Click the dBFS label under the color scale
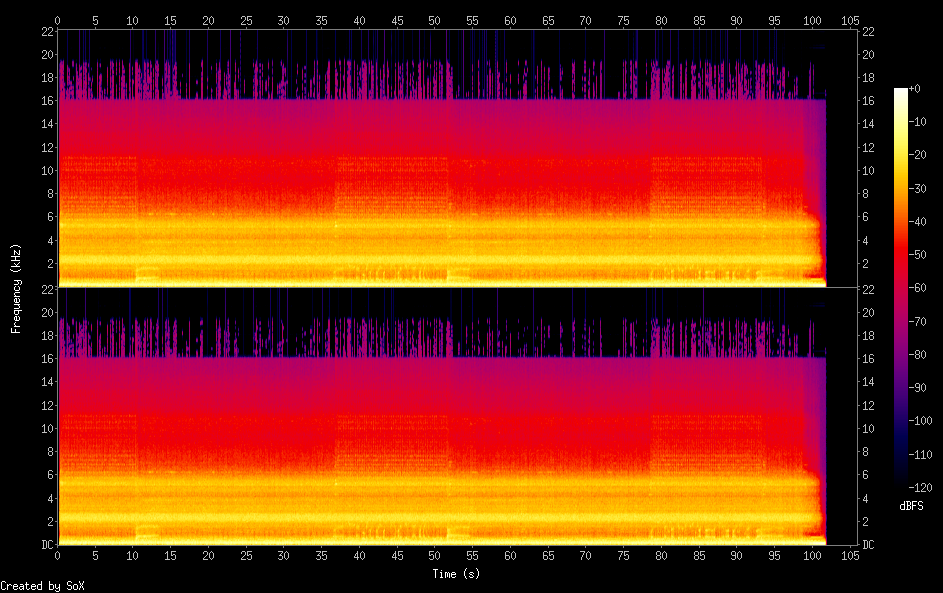The width and height of the screenshot is (943, 593). coord(911,506)
